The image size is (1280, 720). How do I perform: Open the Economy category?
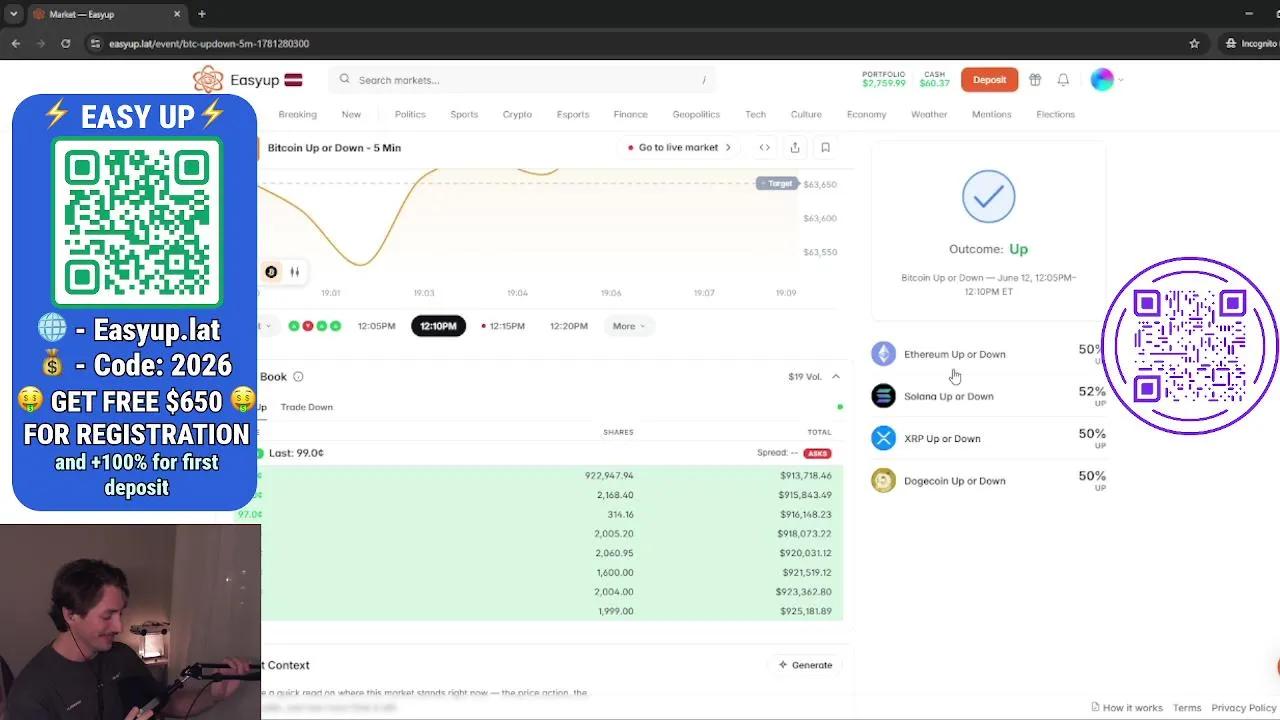[x=866, y=115]
